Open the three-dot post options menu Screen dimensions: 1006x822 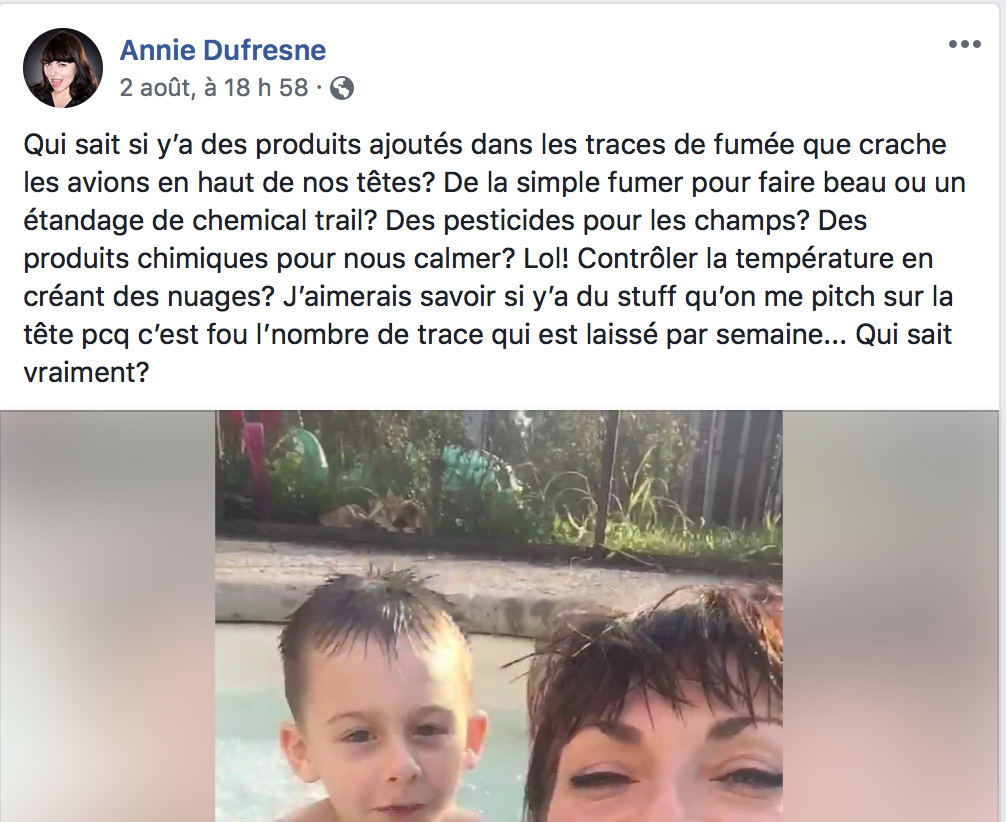(x=964, y=44)
